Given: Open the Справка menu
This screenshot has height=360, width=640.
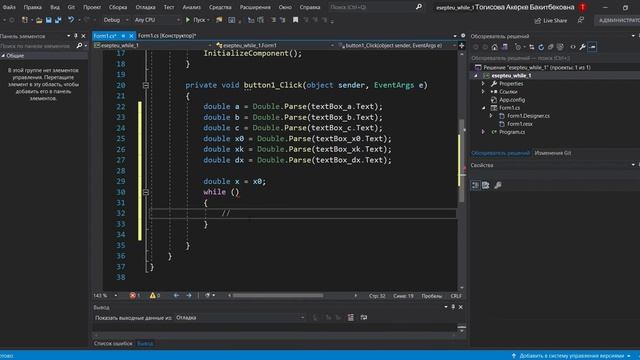Looking at the screenshot, I should pyautogui.click(x=310, y=7).
